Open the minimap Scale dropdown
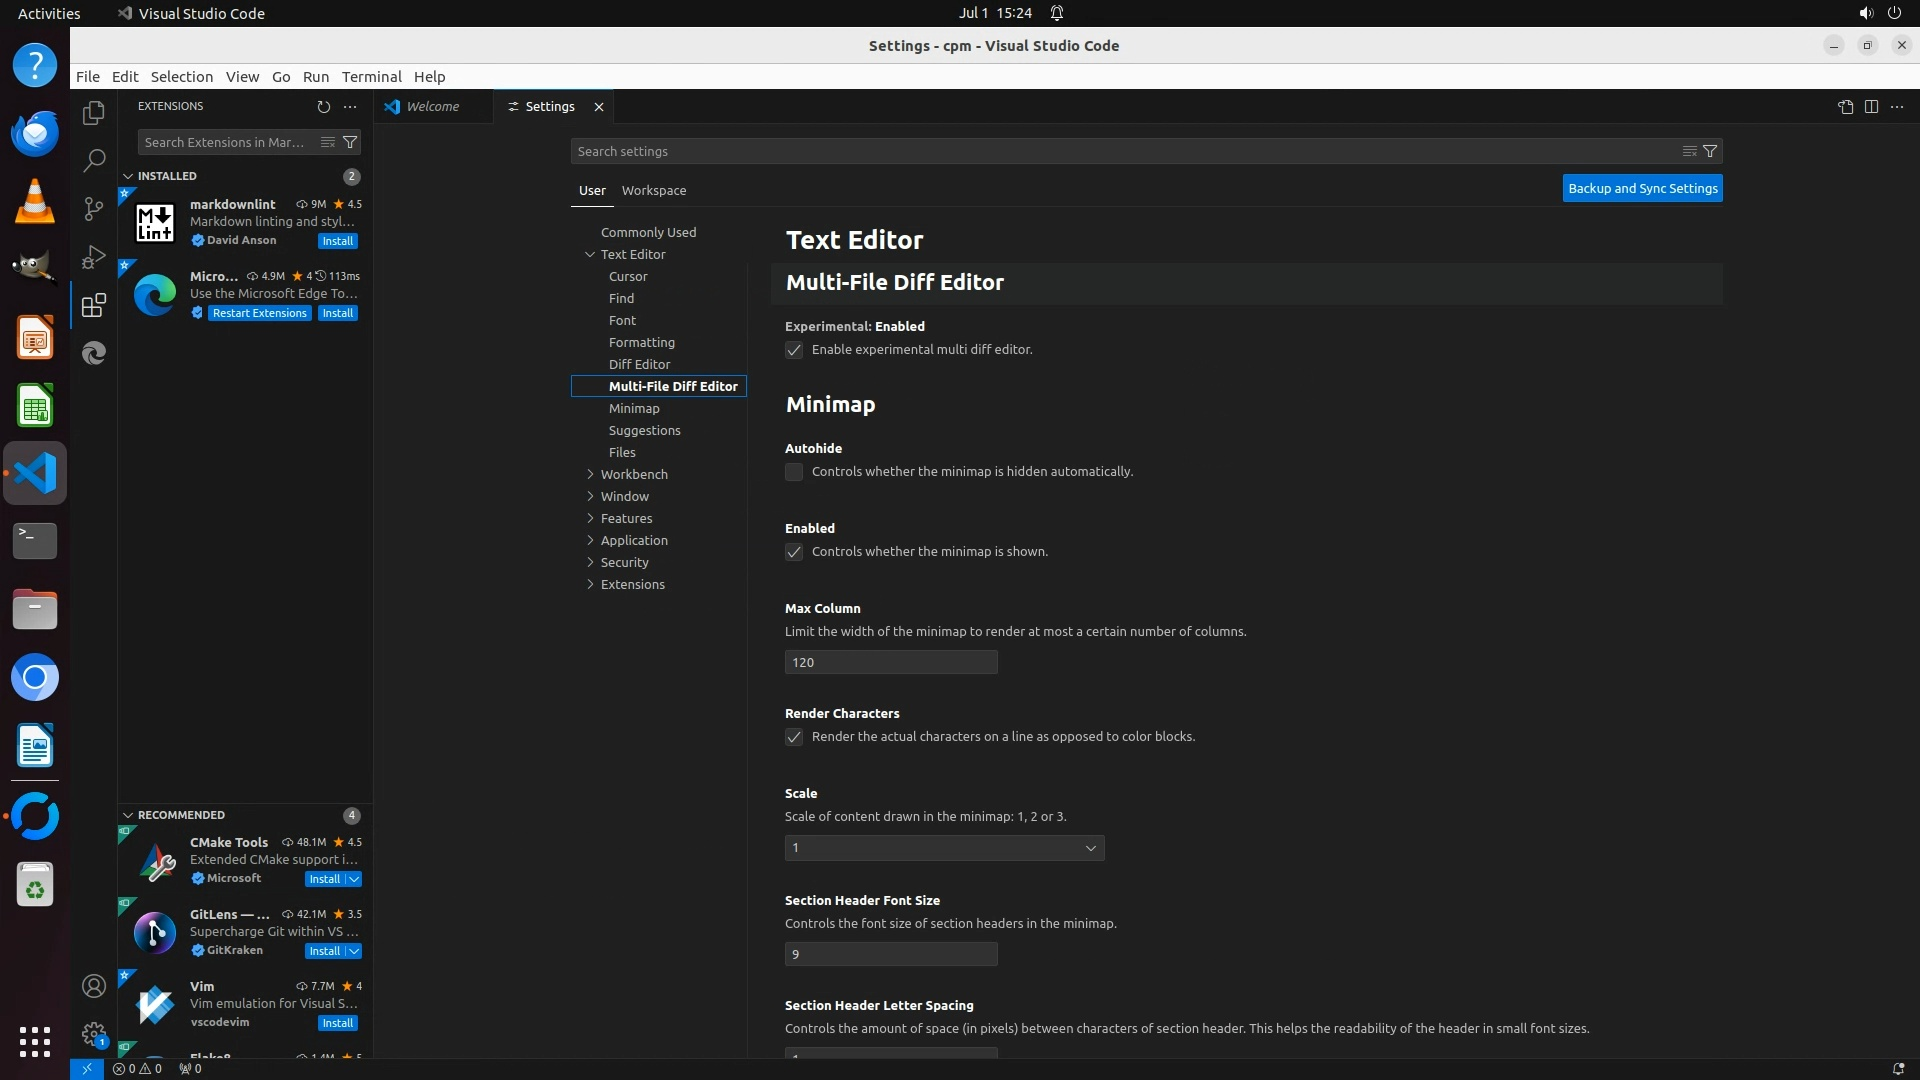This screenshot has width=1920, height=1080. (944, 848)
